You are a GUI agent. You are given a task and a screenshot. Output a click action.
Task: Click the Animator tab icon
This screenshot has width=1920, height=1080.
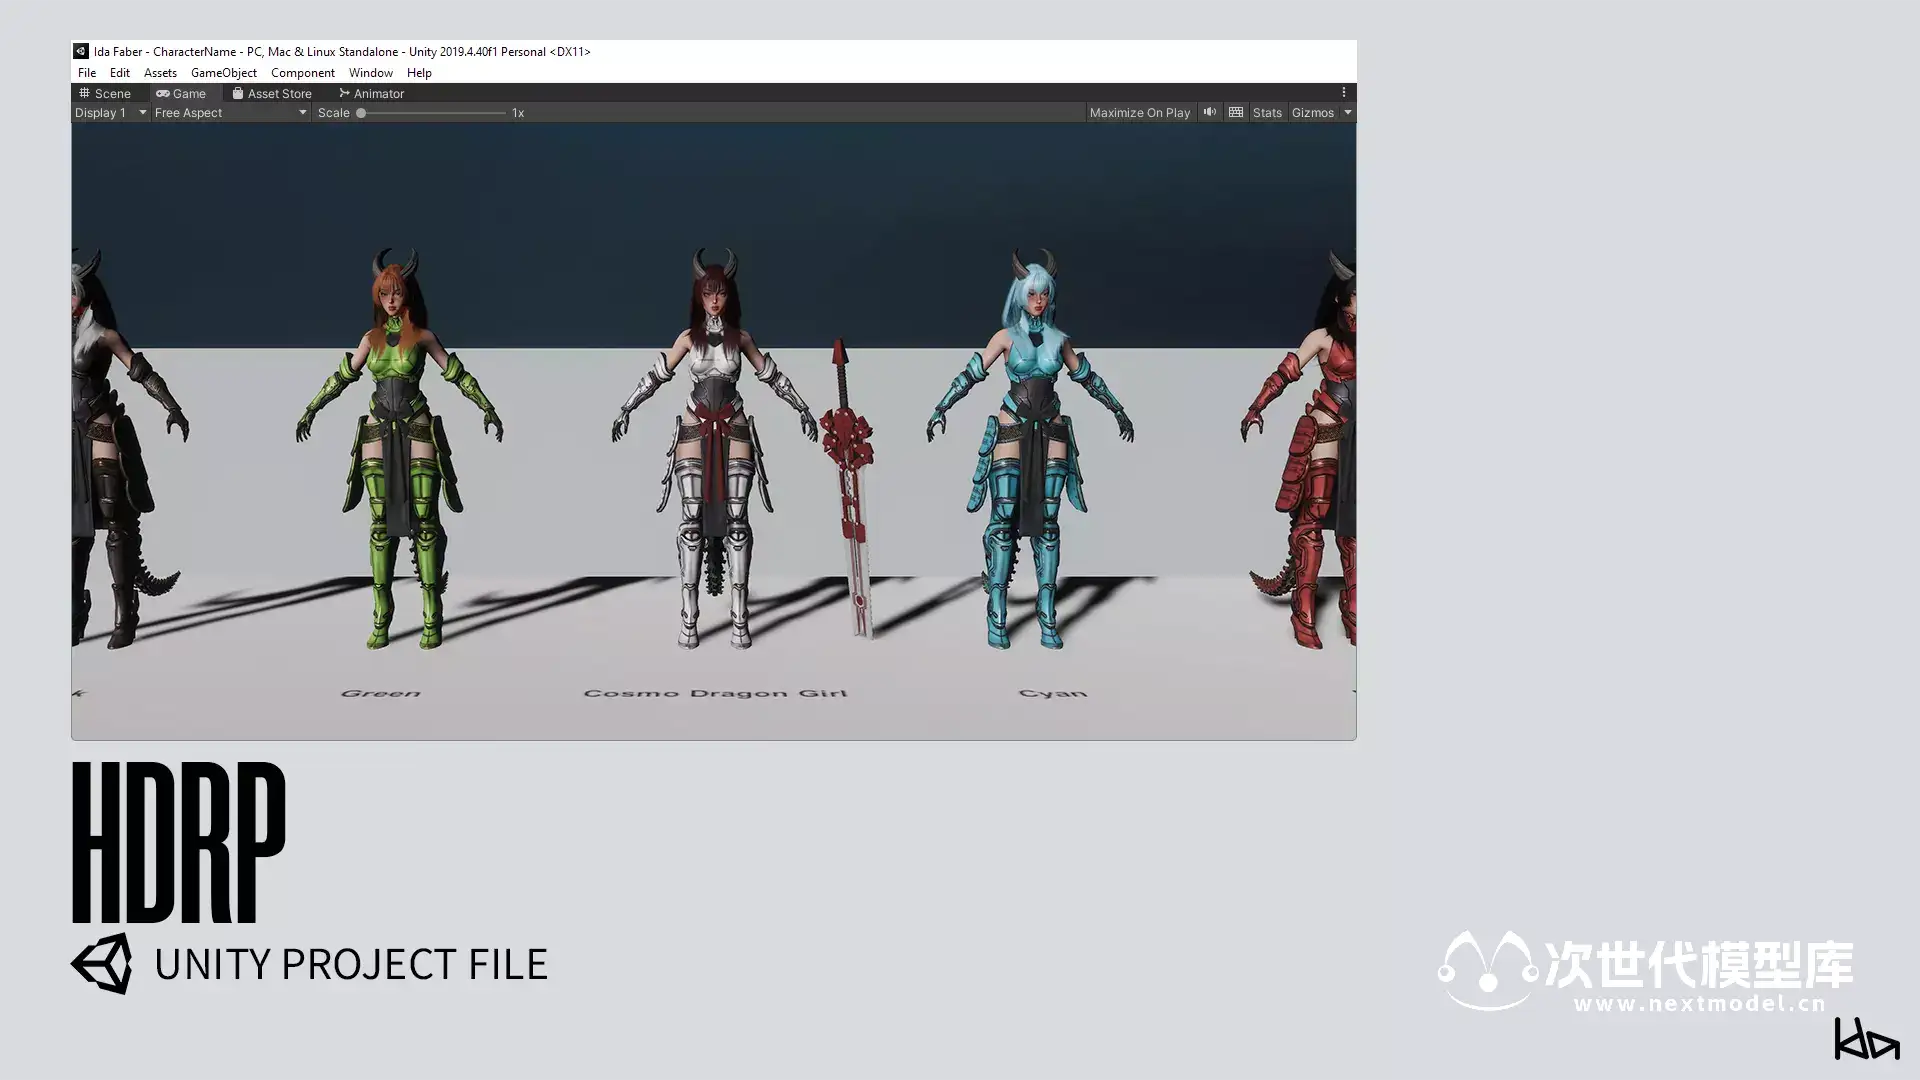click(344, 93)
